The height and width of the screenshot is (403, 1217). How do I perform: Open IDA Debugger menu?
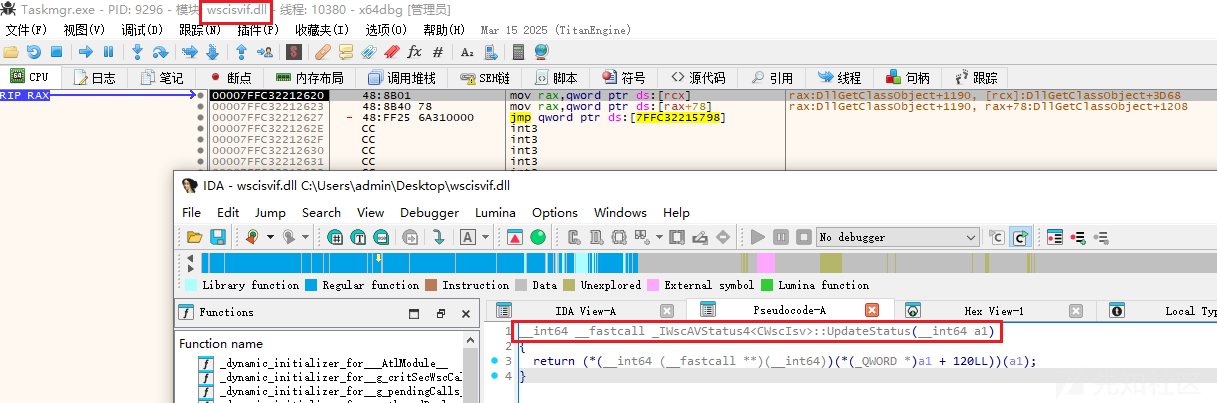point(430,212)
